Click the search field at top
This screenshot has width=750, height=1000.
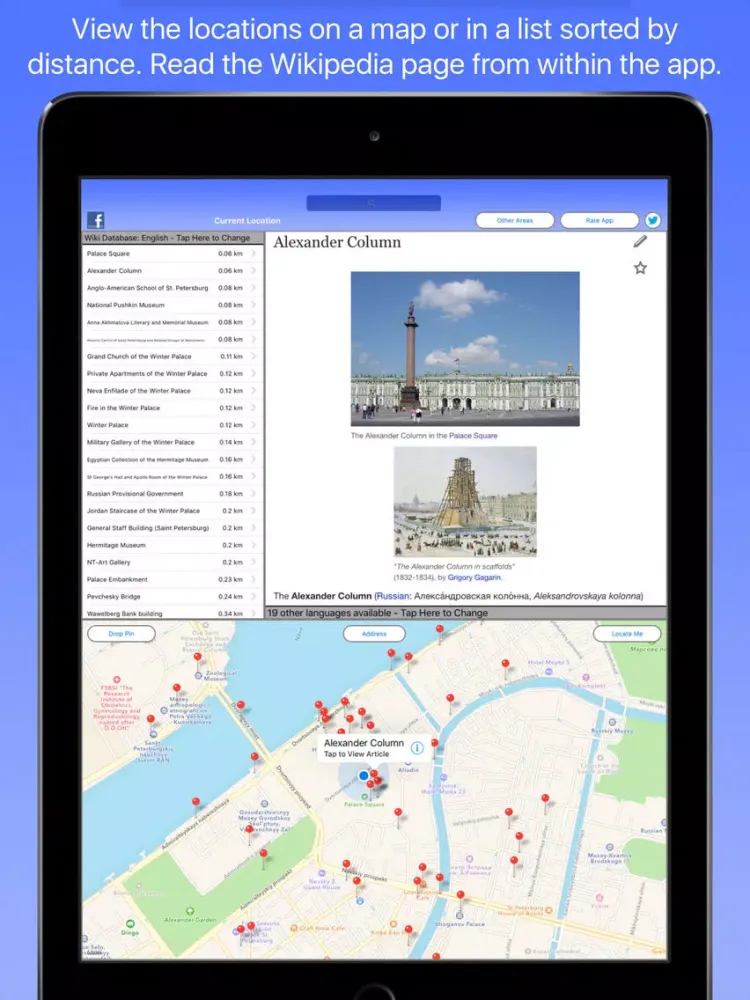pos(374,203)
